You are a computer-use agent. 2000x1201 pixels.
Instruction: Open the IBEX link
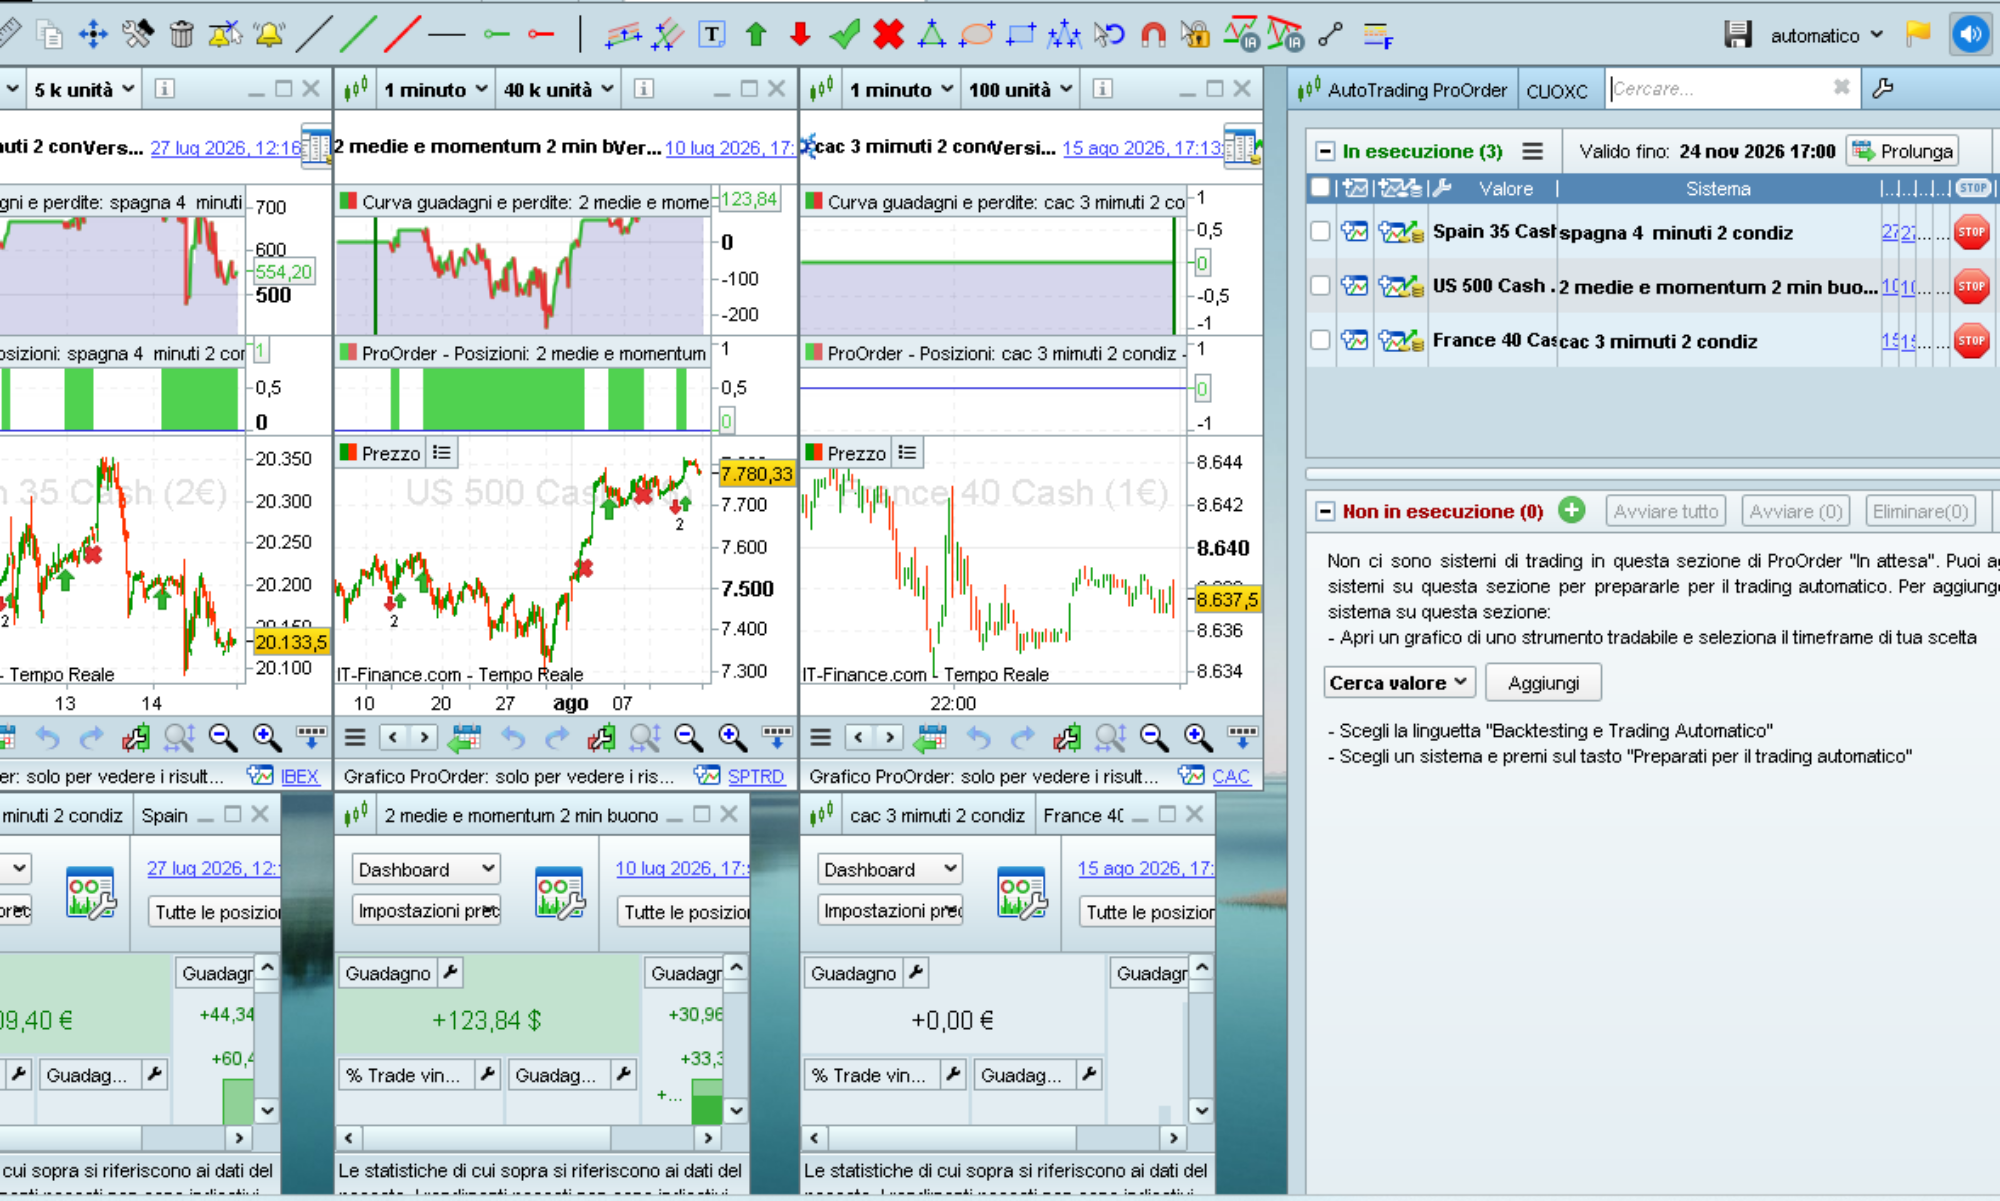click(x=299, y=776)
